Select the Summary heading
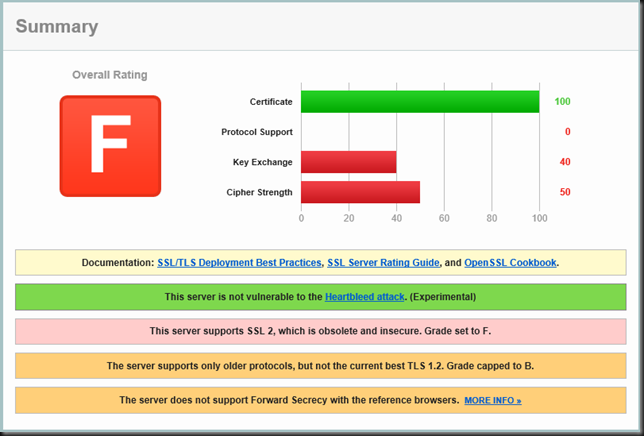 tap(57, 27)
